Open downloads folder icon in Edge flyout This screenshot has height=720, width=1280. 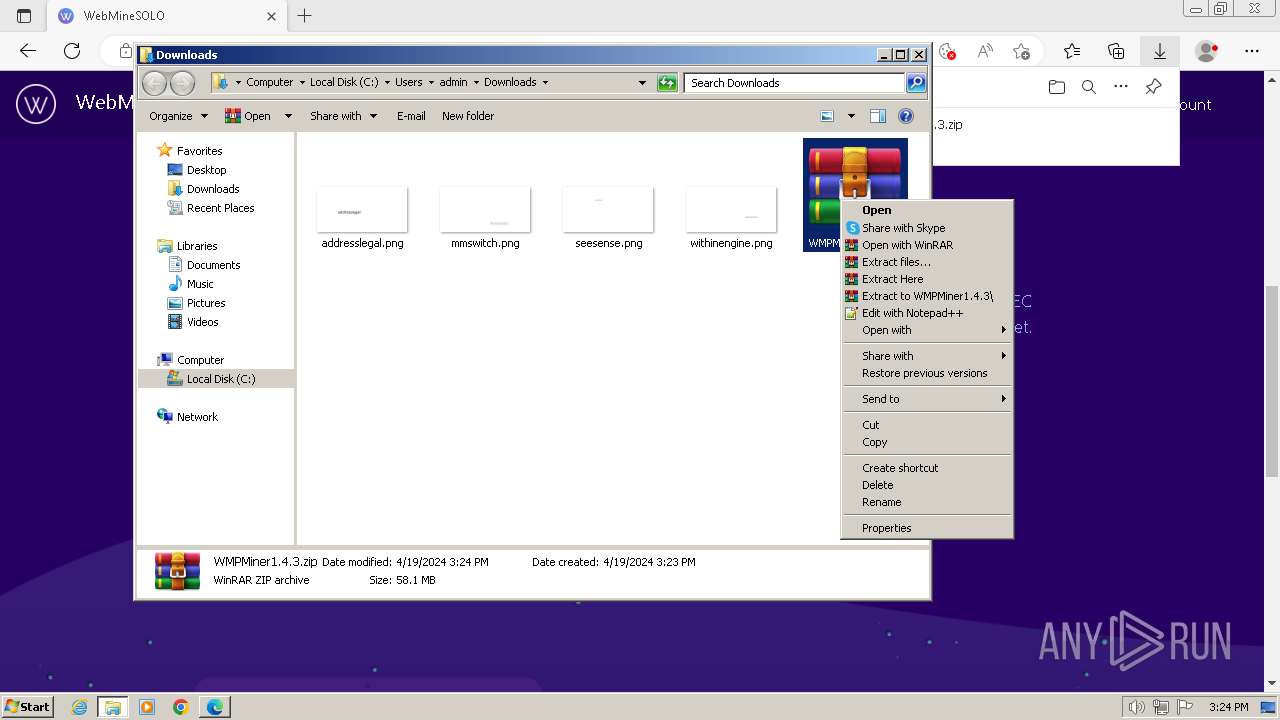click(x=1057, y=87)
